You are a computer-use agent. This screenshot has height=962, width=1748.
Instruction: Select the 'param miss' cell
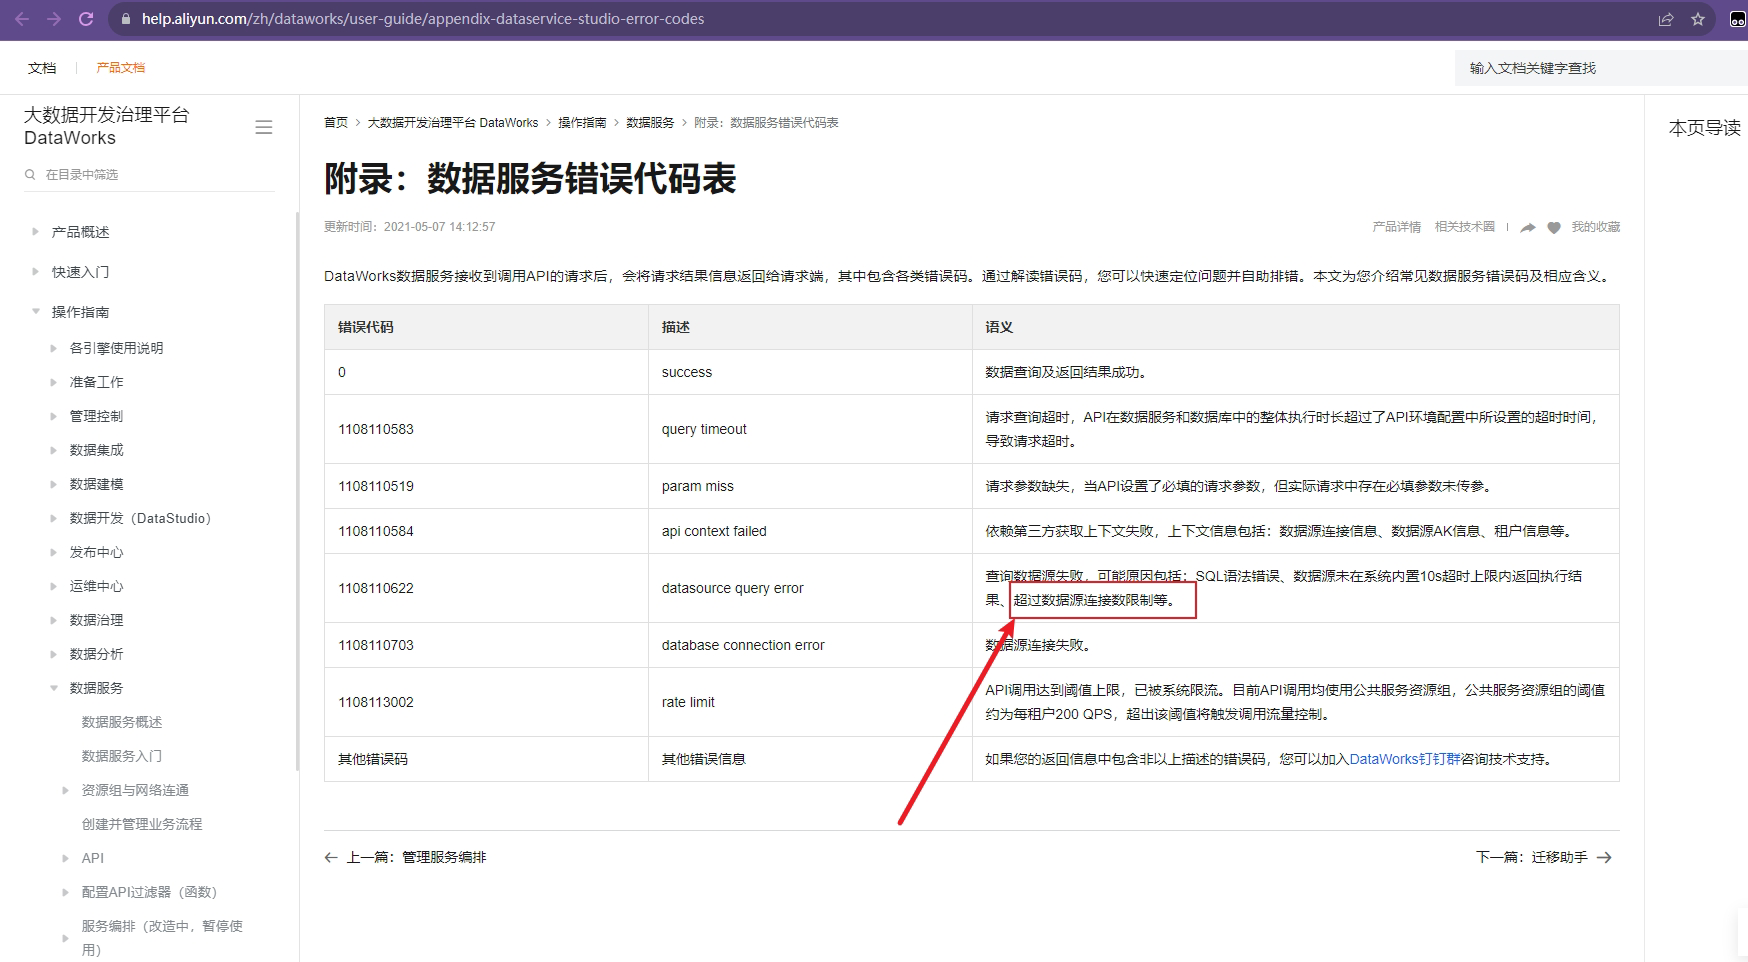click(x=810, y=486)
